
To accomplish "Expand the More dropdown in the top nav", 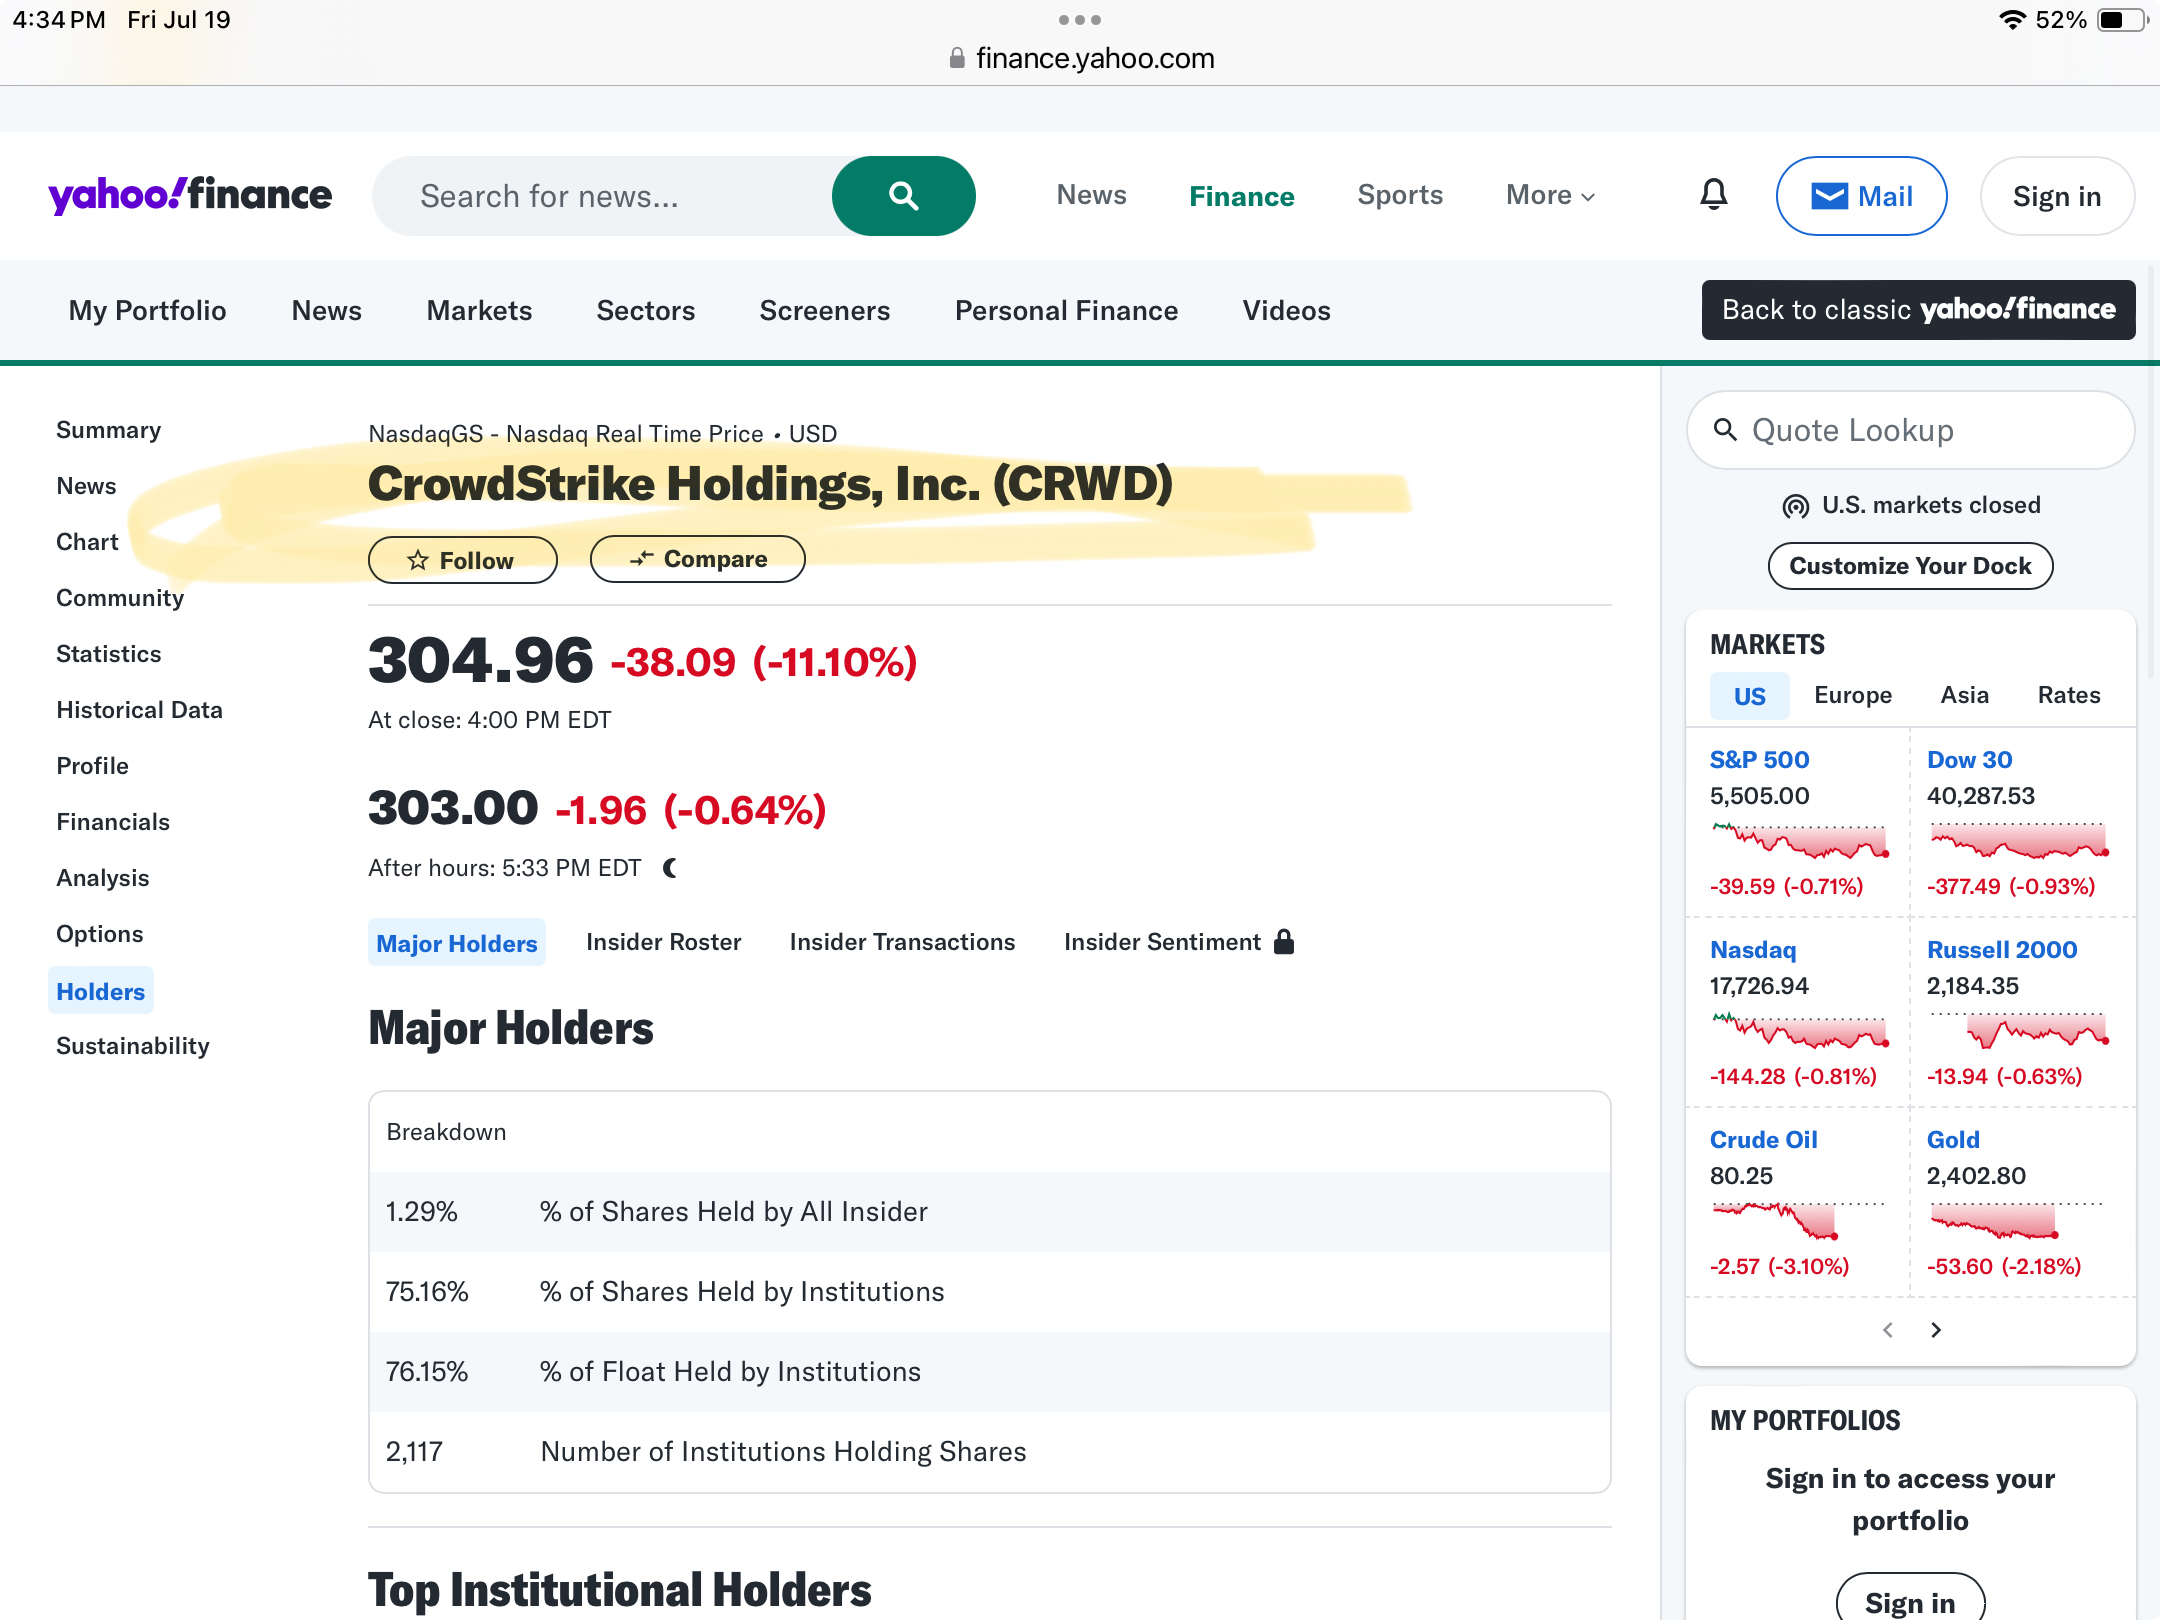I will click(x=1551, y=195).
